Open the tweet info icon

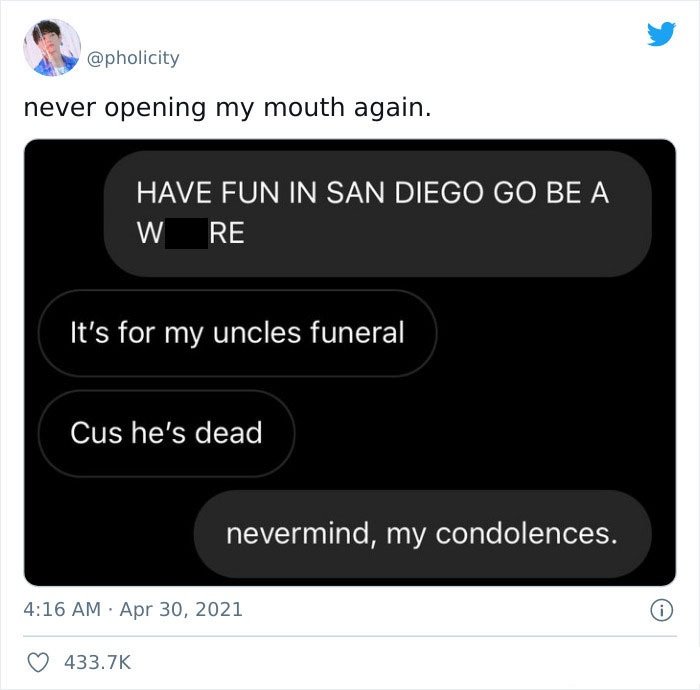point(662,610)
